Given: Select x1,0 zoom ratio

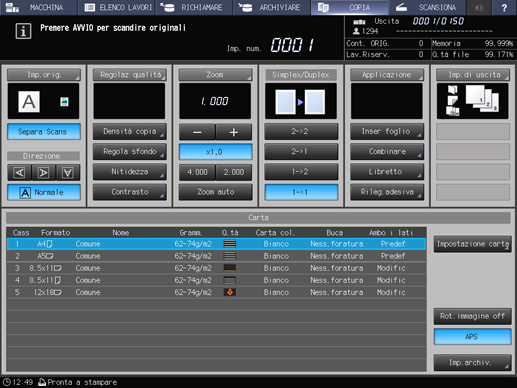Looking at the screenshot, I should (x=215, y=152).
